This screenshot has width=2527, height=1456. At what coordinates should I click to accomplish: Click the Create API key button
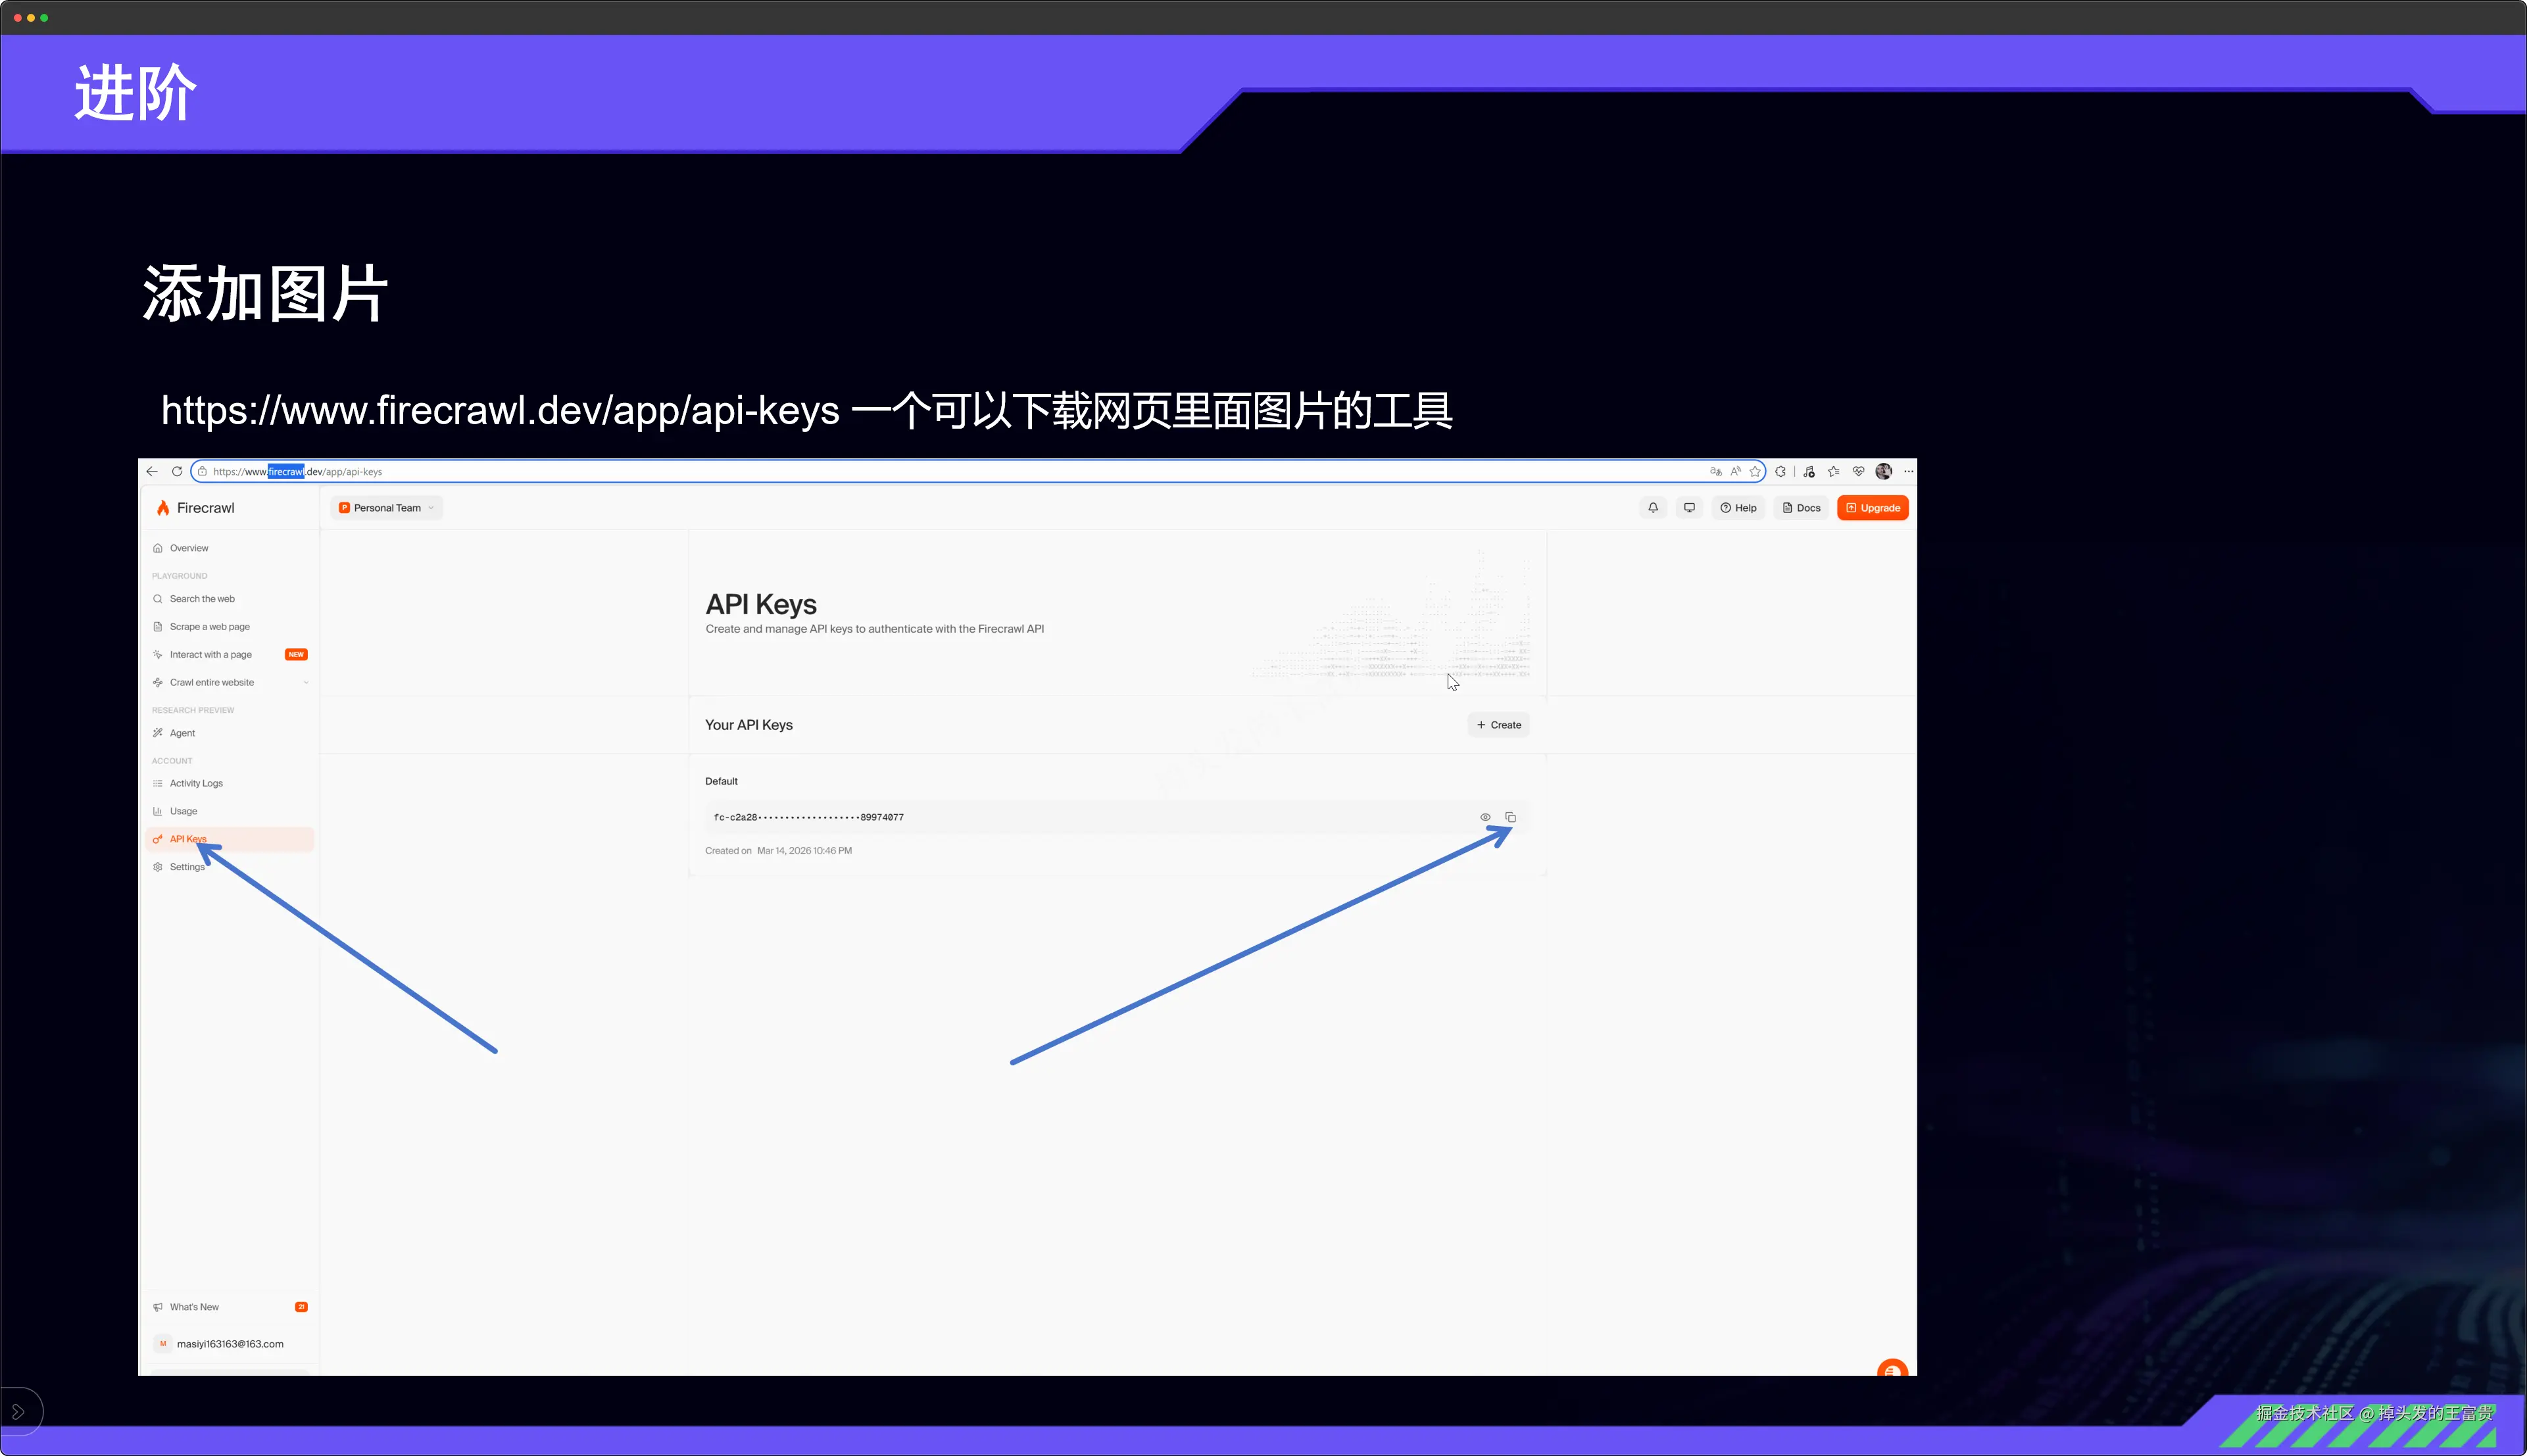tap(1498, 725)
